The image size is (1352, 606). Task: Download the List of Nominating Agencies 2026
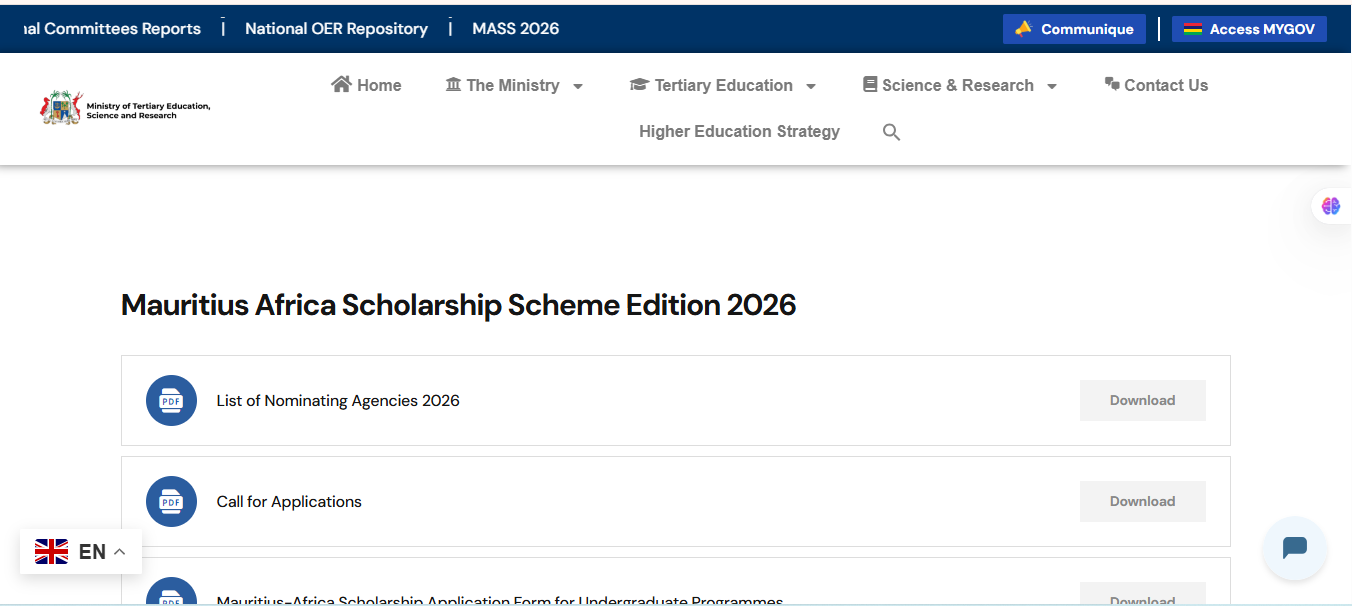tap(1142, 400)
